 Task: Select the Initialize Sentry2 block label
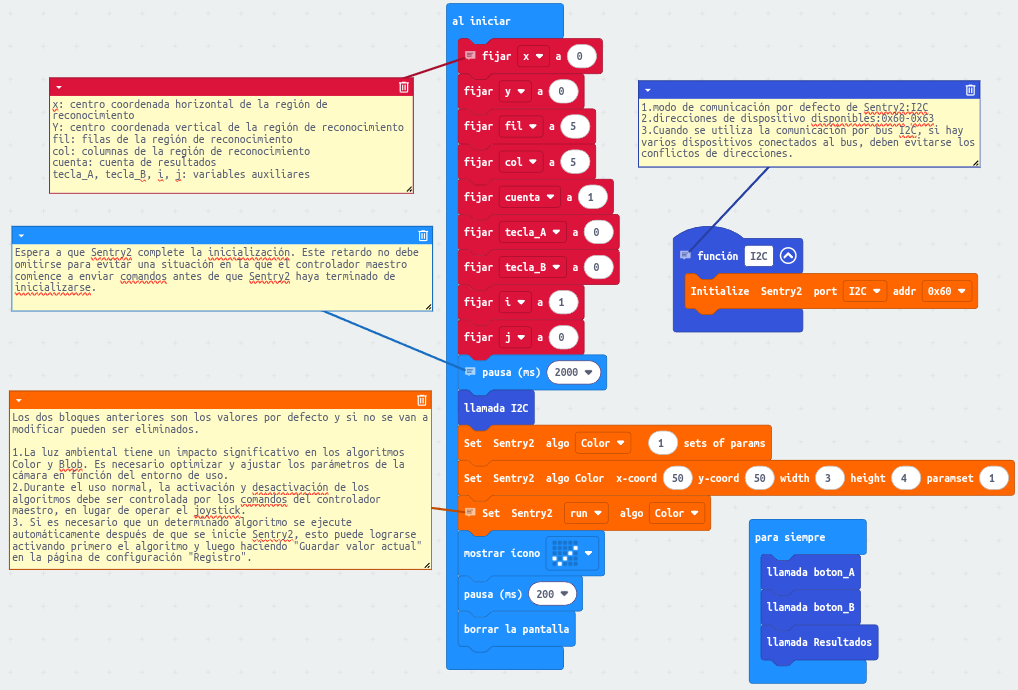pyautogui.click(x=746, y=291)
